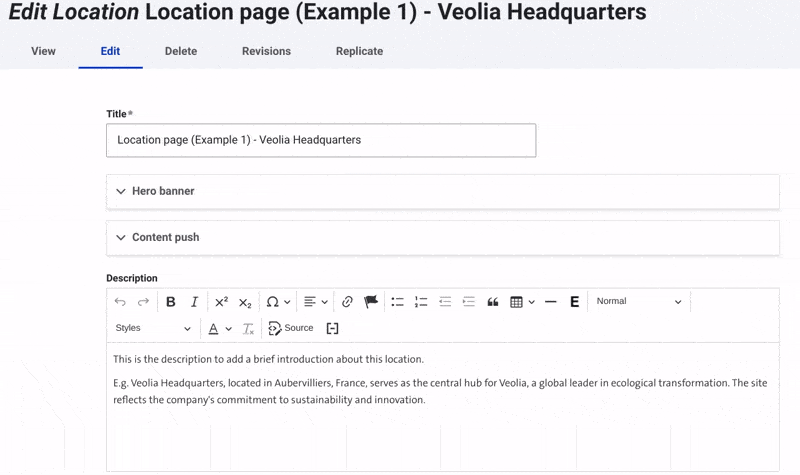Viewport: 800px width, 475px height.
Task: Open the Normal heading format dropdown
Action: (638, 302)
